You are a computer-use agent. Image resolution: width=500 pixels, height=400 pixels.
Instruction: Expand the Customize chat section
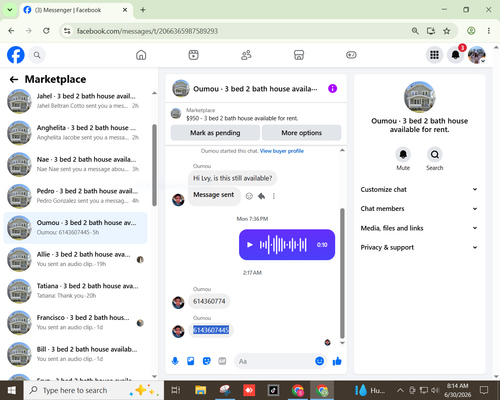(x=419, y=189)
